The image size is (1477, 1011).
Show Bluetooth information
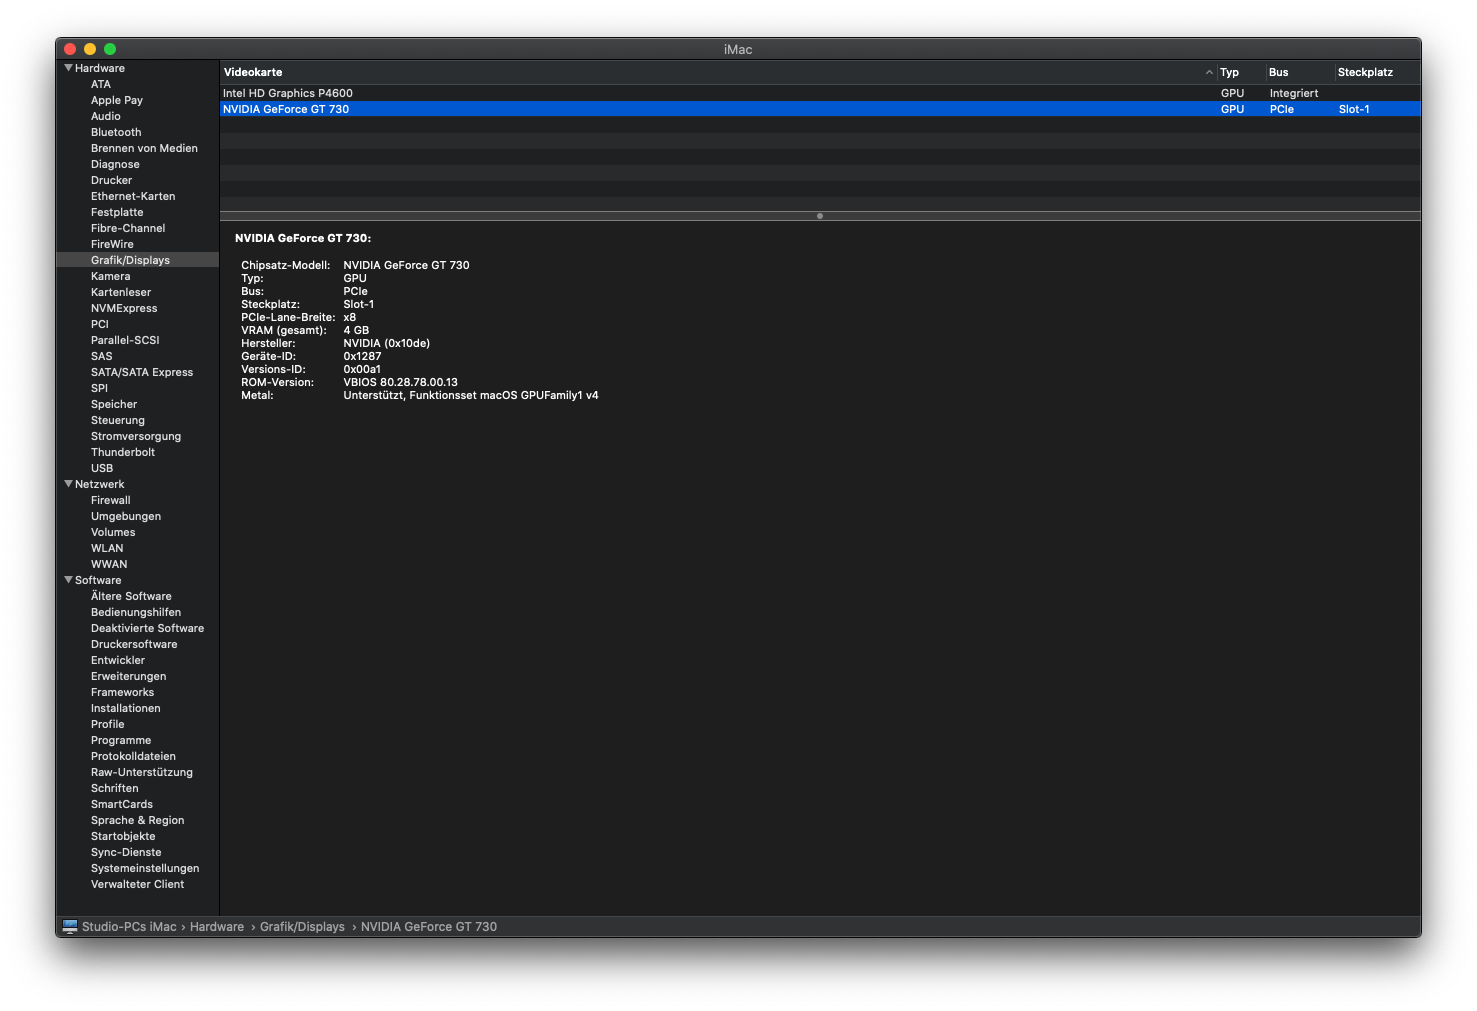(116, 132)
